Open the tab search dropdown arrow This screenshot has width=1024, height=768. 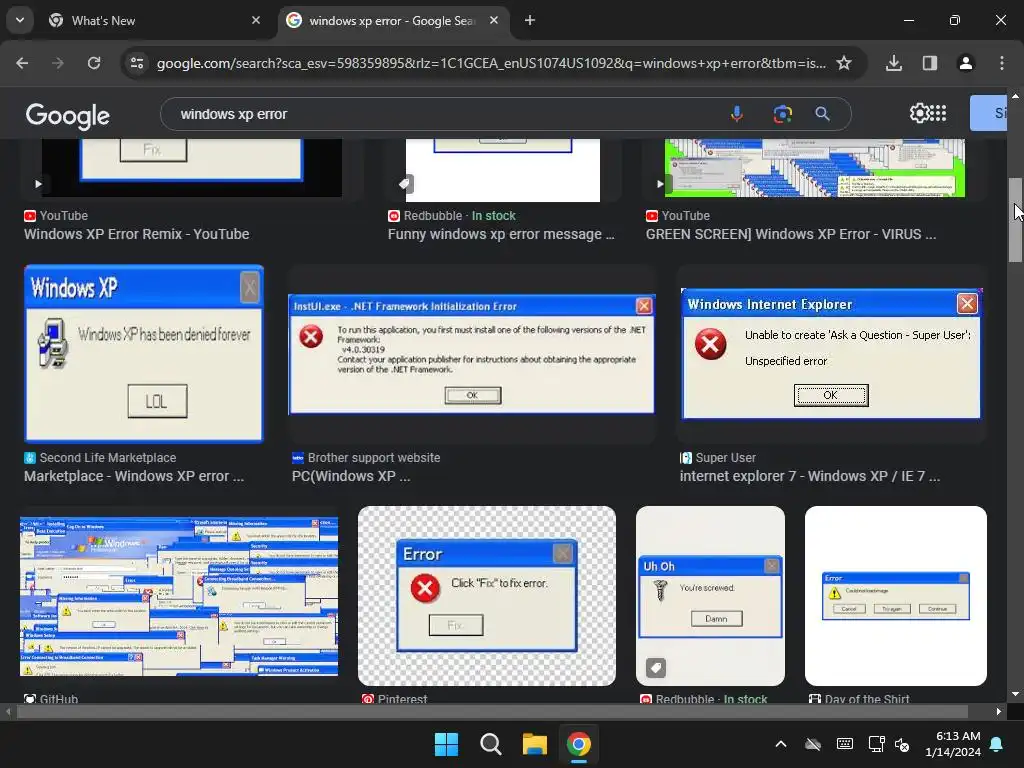pyautogui.click(x=20, y=20)
